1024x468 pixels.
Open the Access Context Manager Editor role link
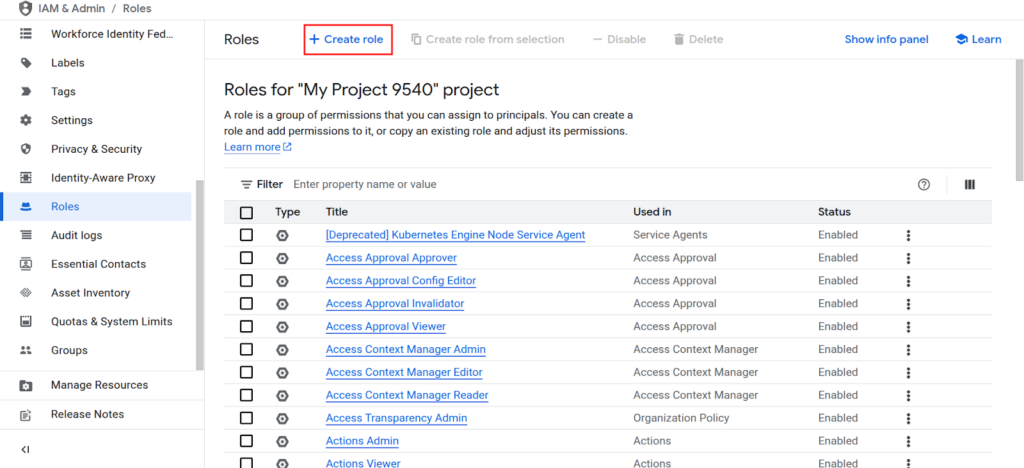point(404,373)
